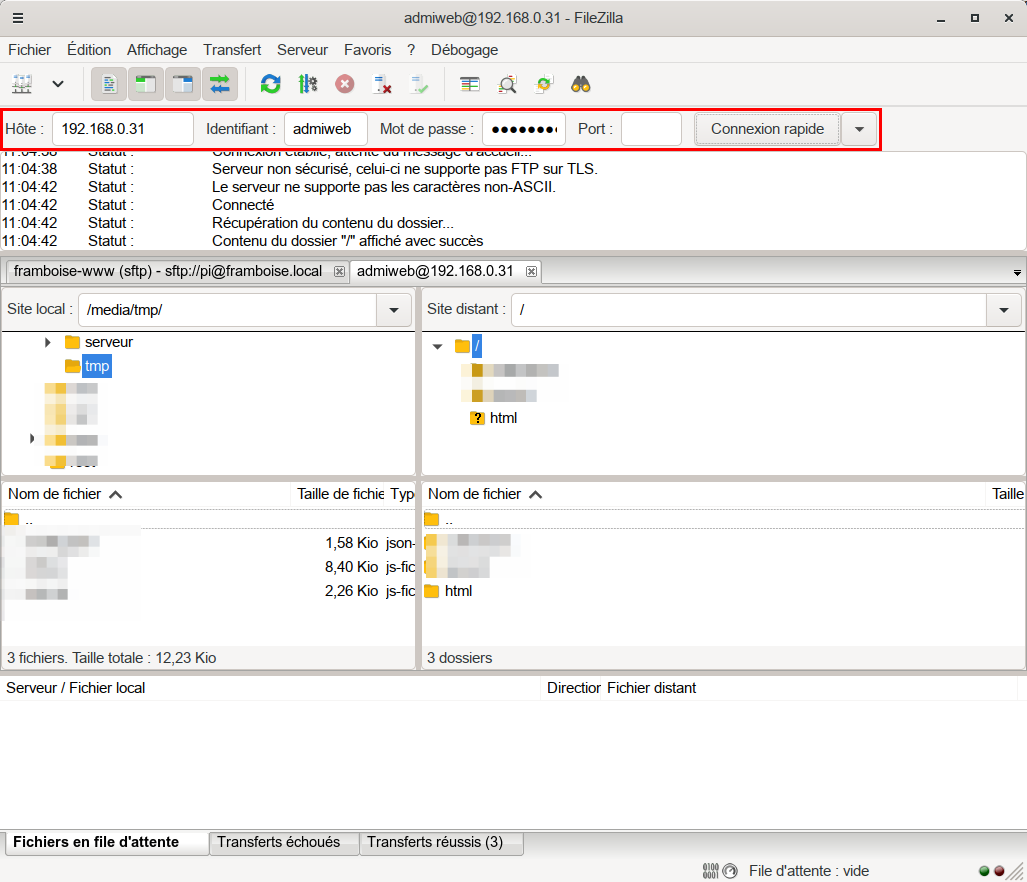Refresh the file and folder lists
Image resolution: width=1027 pixels, height=882 pixels.
[x=270, y=84]
